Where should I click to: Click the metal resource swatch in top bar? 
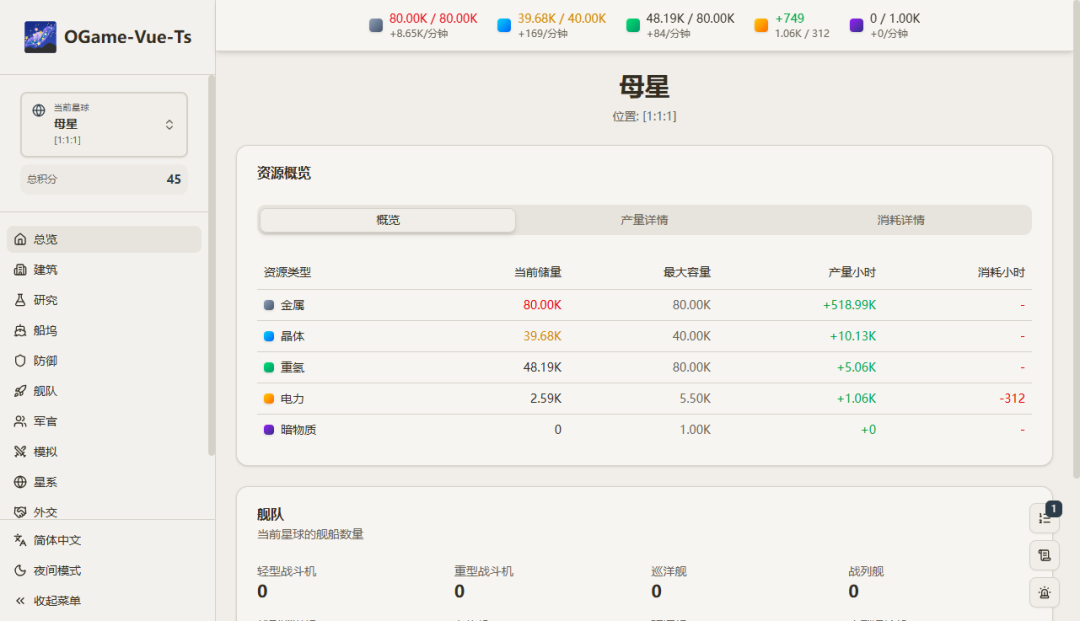(x=376, y=25)
